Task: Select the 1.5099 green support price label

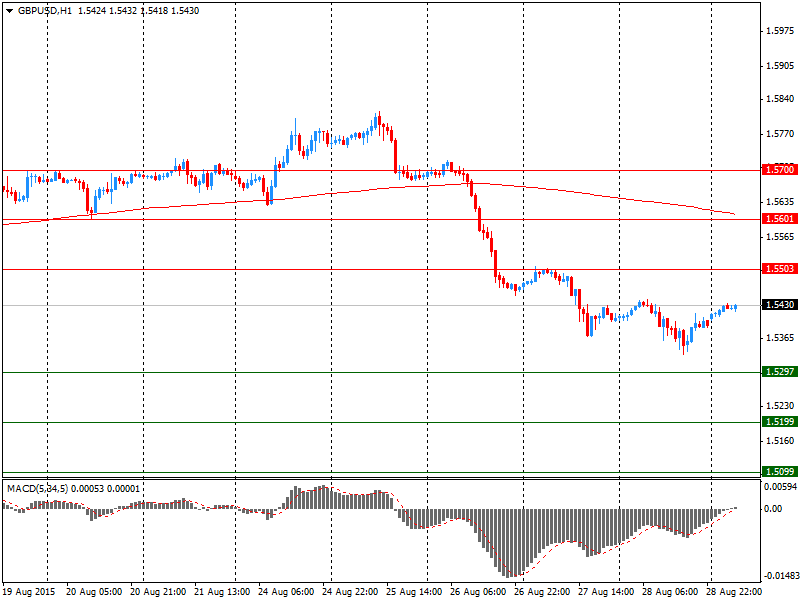Action: pyautogui.click(x=779, y=471)
